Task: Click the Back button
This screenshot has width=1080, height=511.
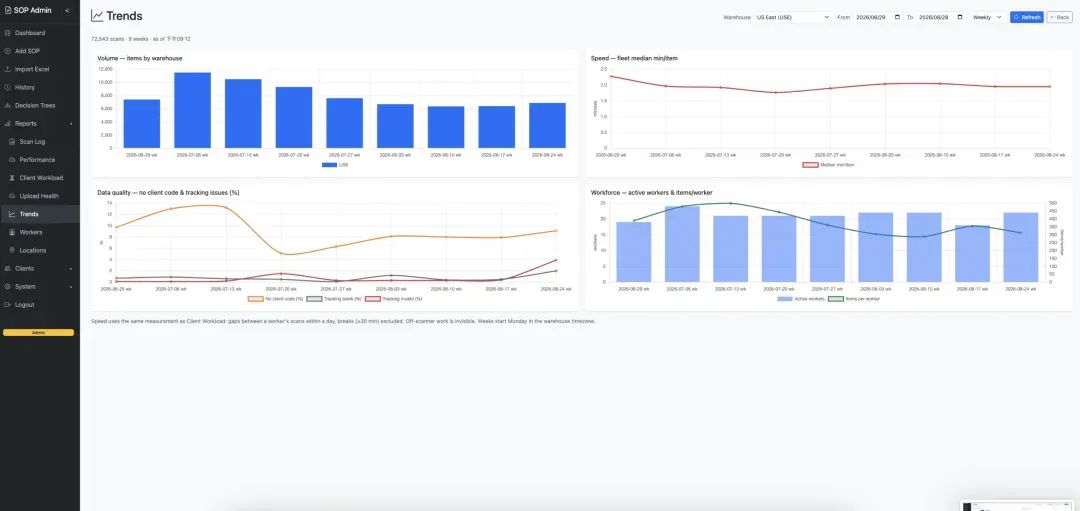Action: pos(1059,17)
